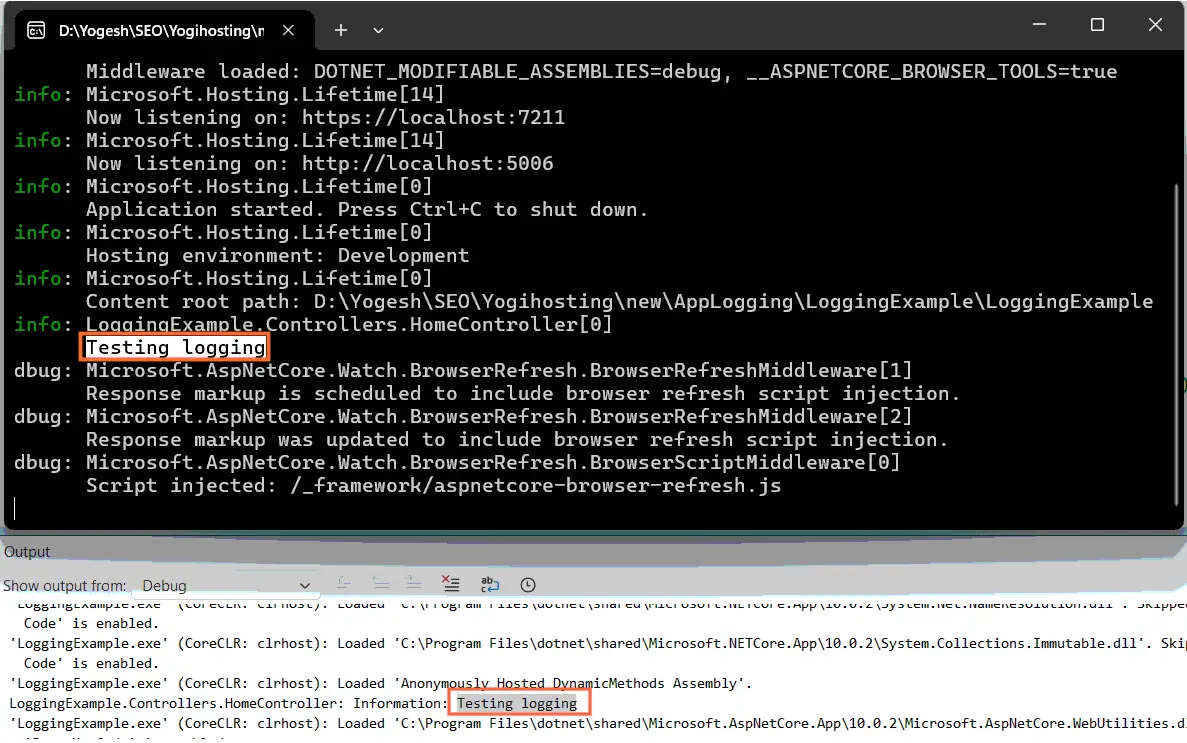
Task: Enable timestamp display in Output panel
Action: 527,584
